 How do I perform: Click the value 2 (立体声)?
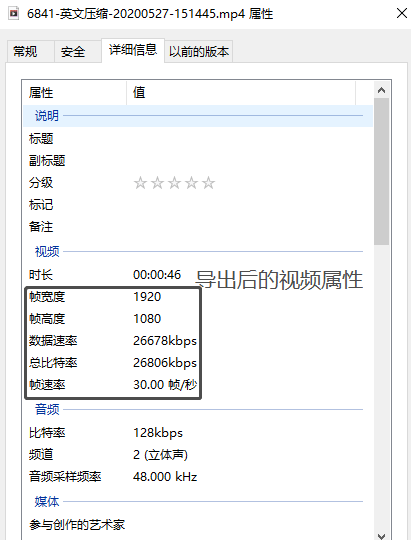(x=160, y=455)
